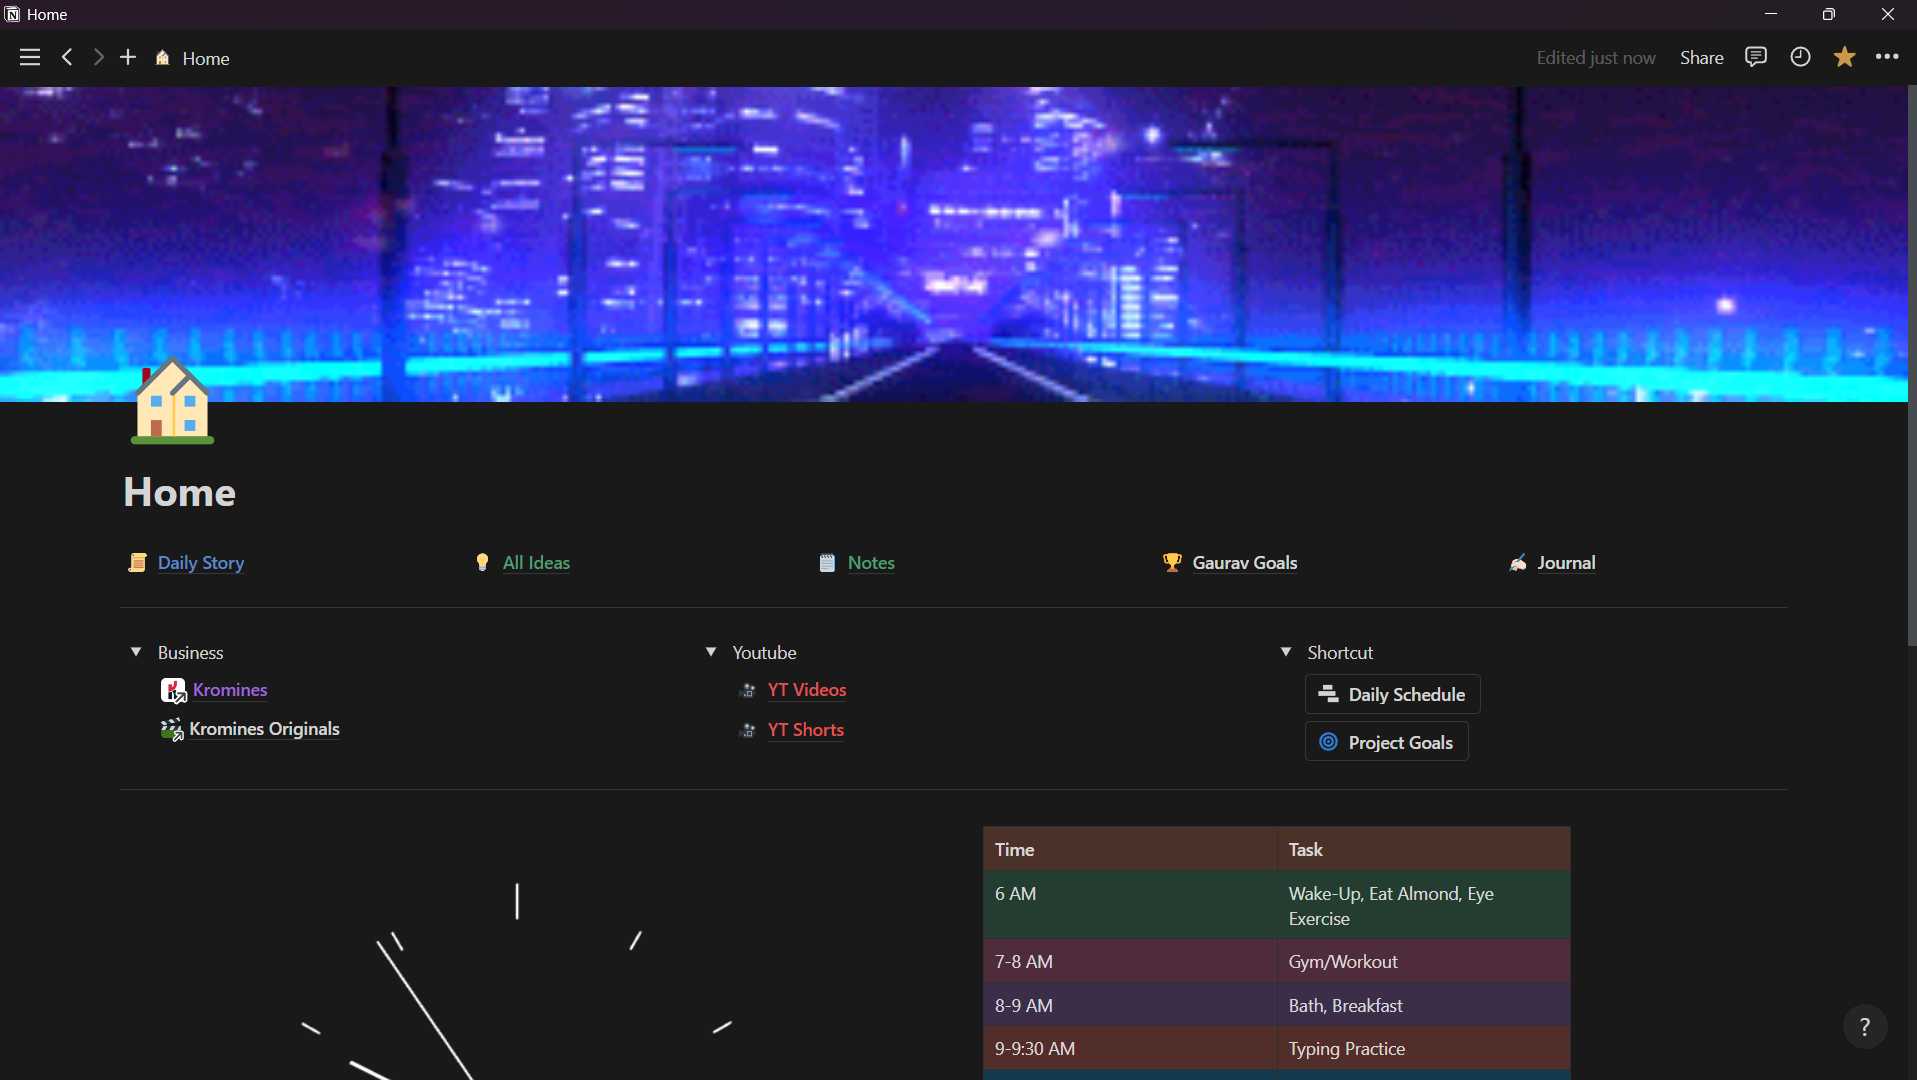This screenshot has height=1080, width=1917.
Task: Click the city skyline cover image
Action: [954, 244]
